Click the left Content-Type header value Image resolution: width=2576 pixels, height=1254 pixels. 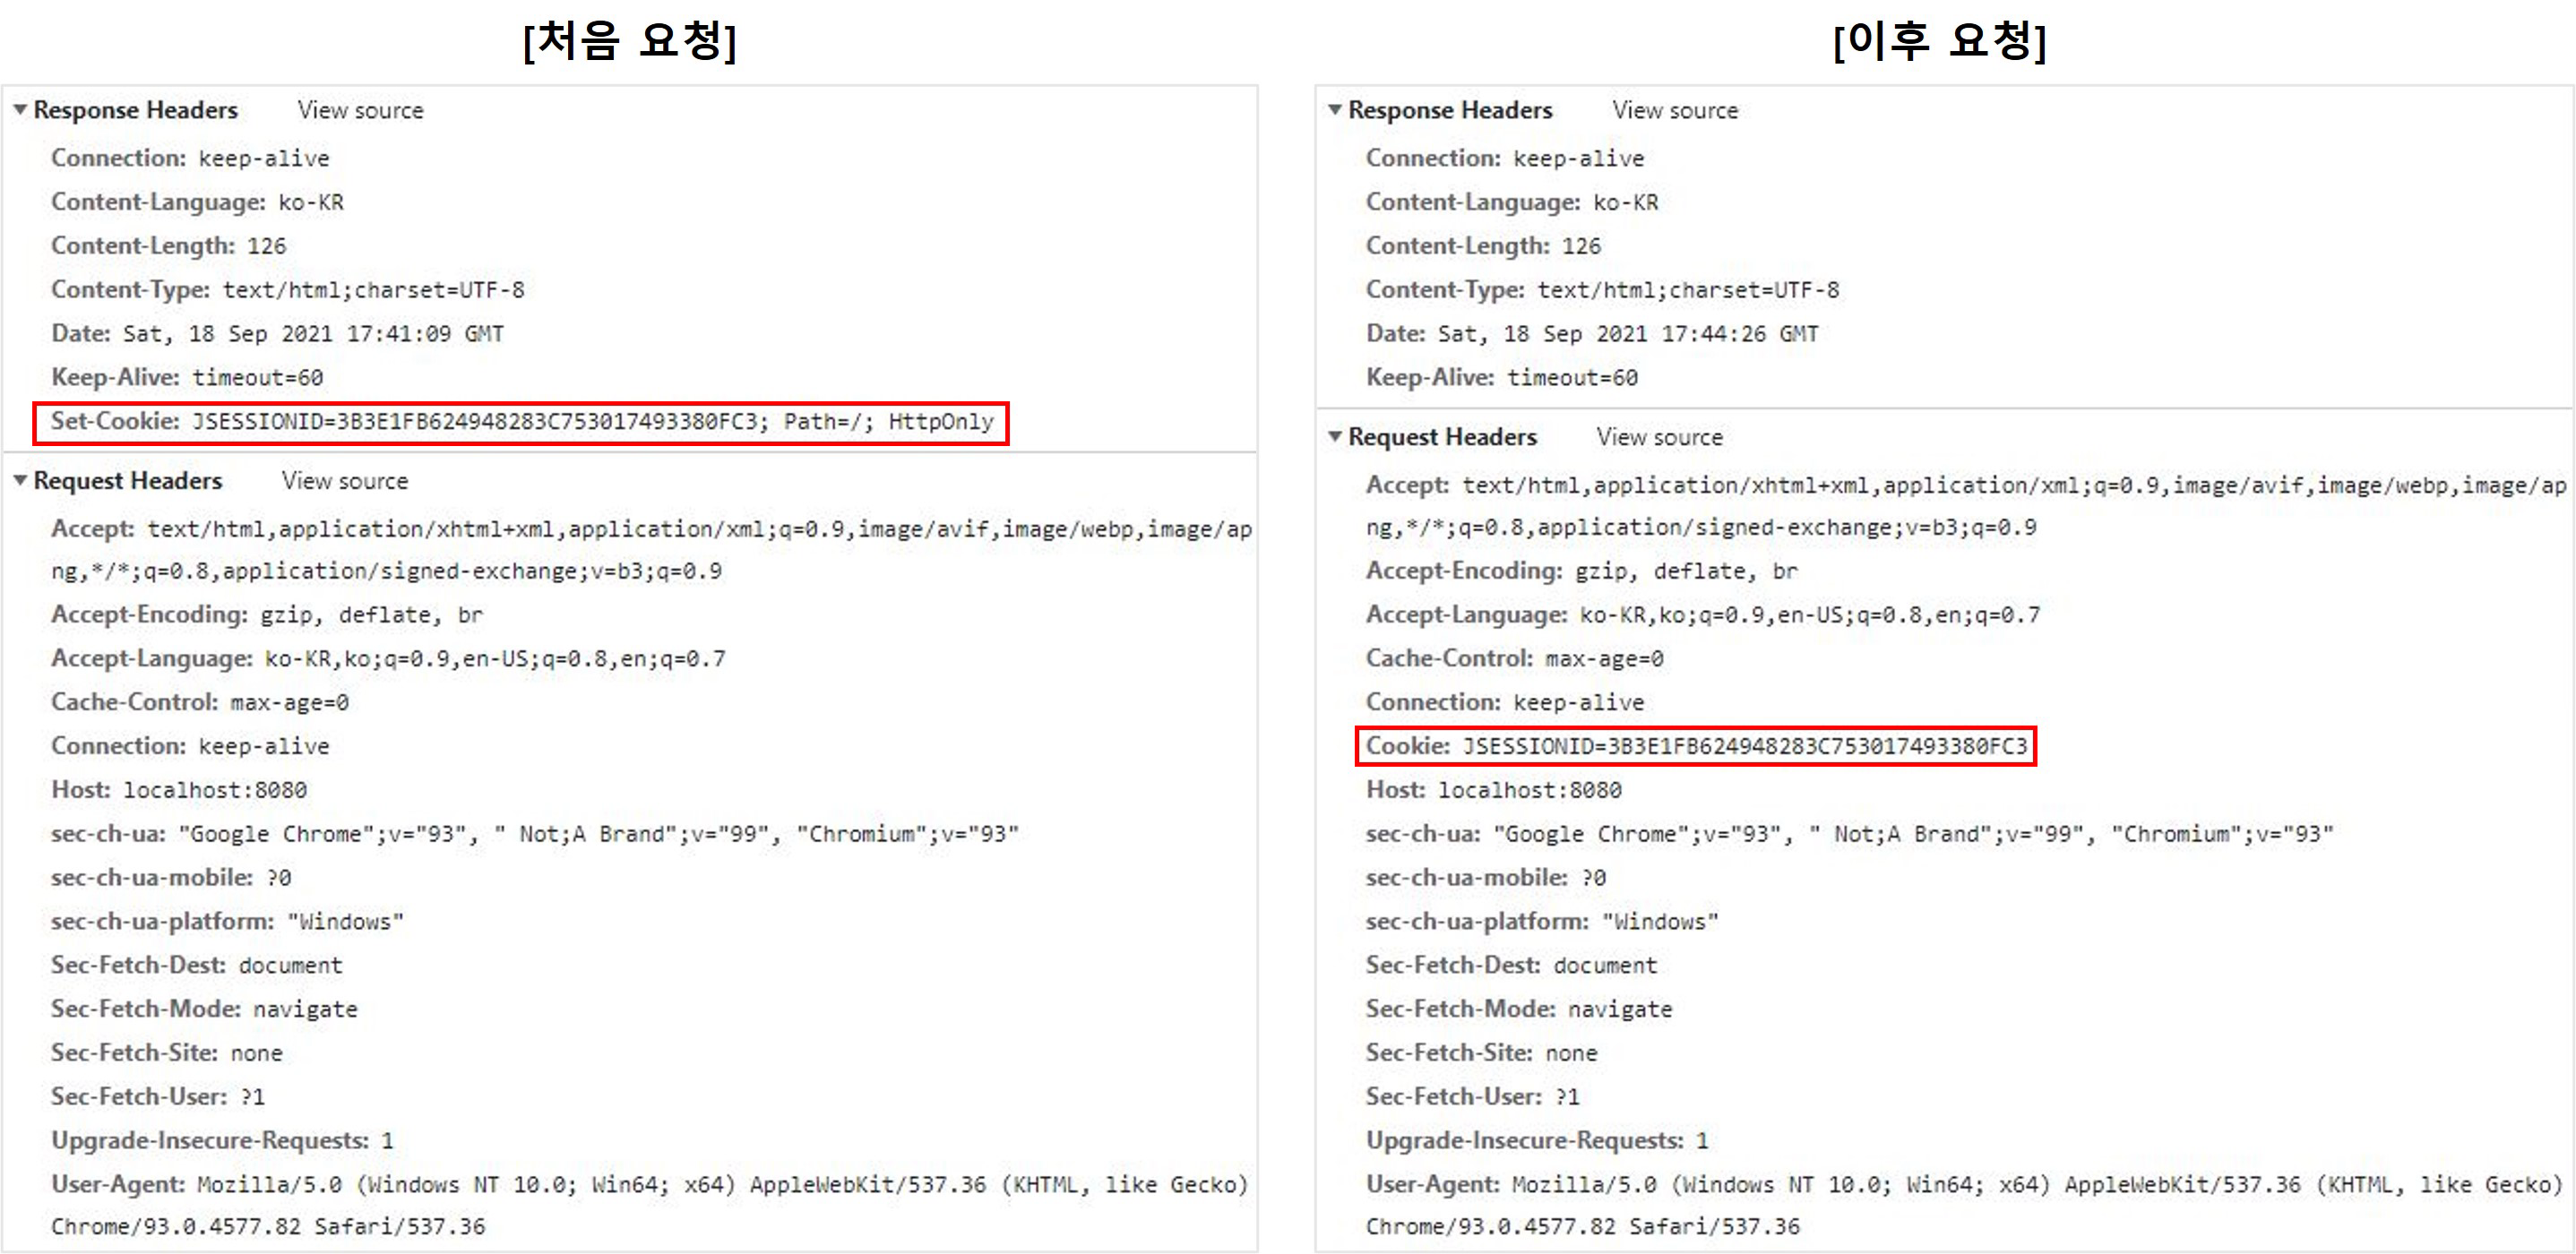tap(373, 290)
